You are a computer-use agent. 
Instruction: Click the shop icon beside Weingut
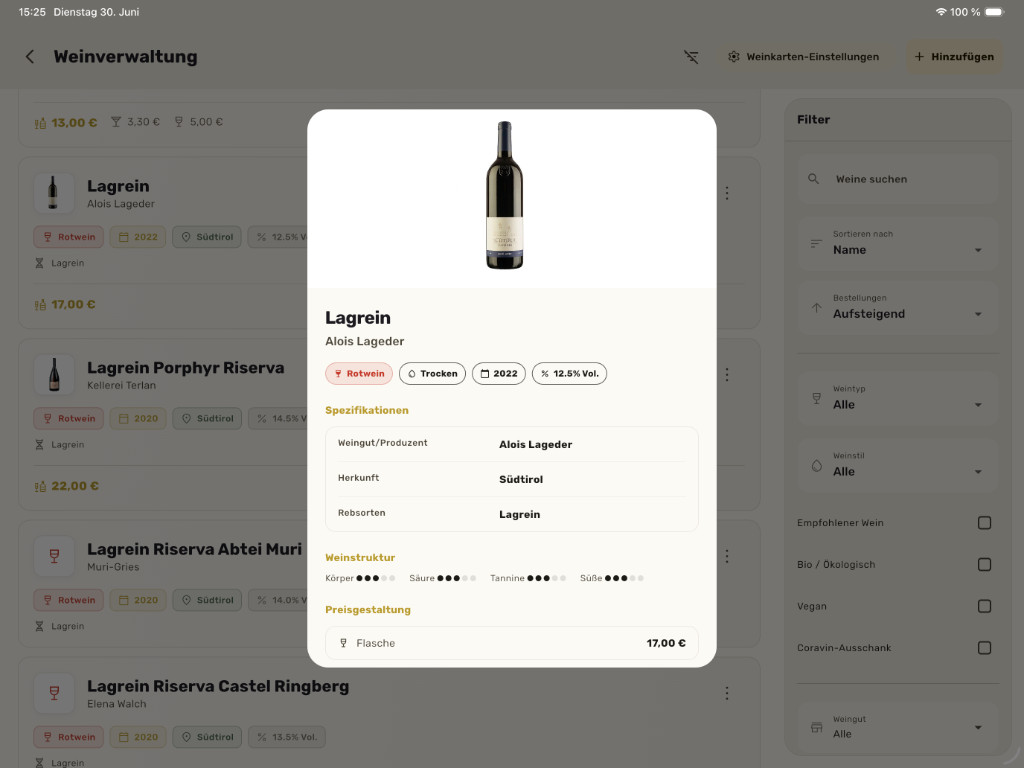[x=816, y=728]
